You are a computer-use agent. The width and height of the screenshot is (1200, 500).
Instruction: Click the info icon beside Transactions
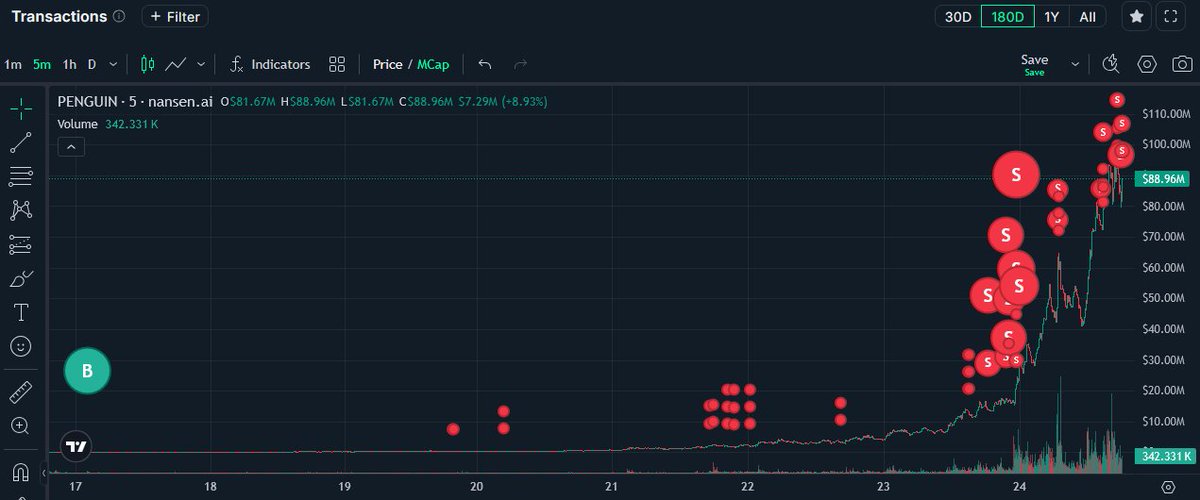click(120, 17)
